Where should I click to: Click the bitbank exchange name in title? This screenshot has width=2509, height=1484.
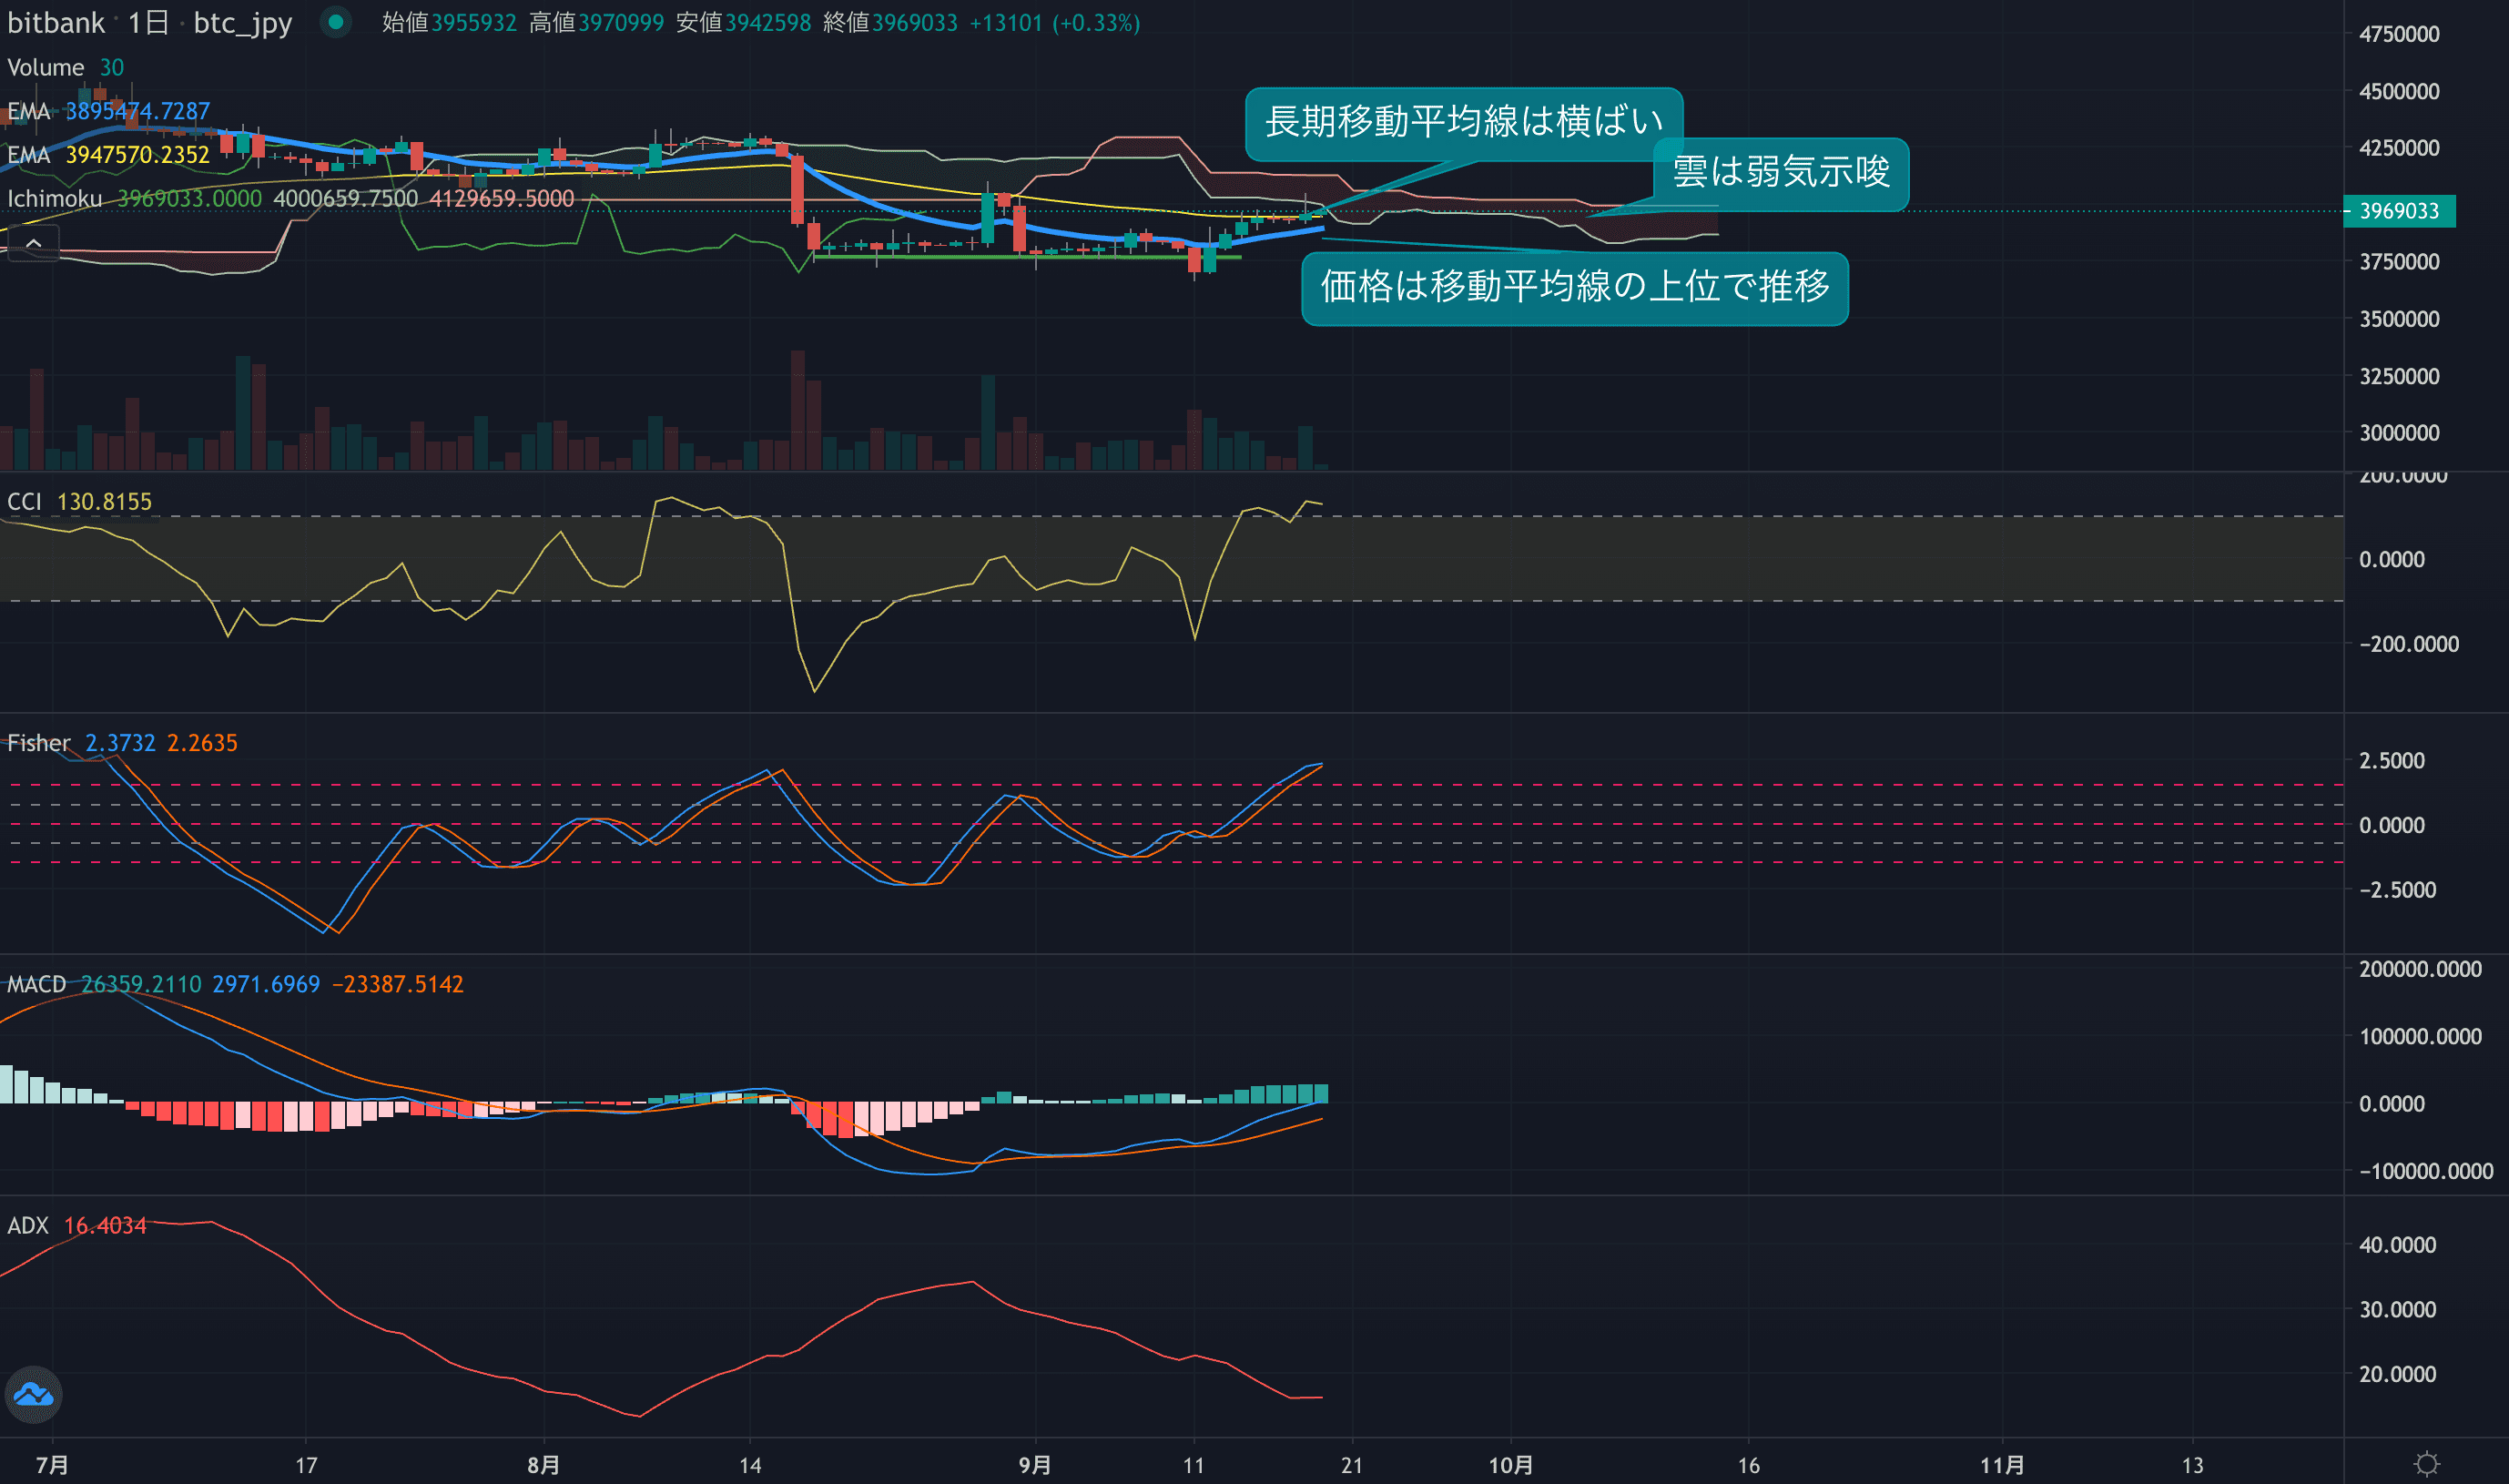56,22
